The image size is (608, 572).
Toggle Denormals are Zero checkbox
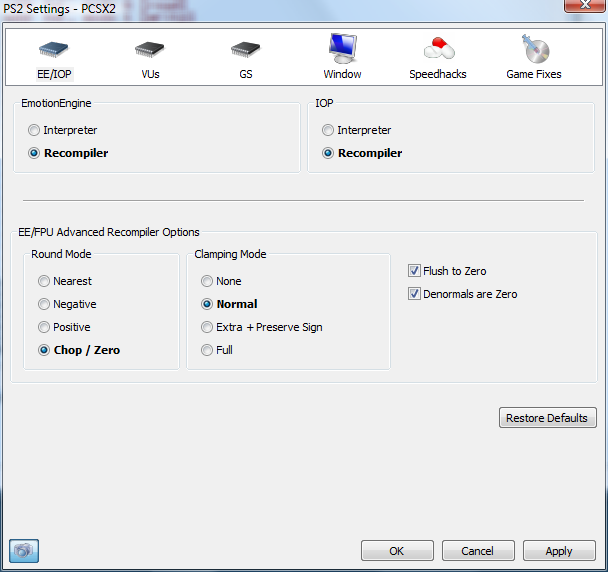[x=414, y=294]
